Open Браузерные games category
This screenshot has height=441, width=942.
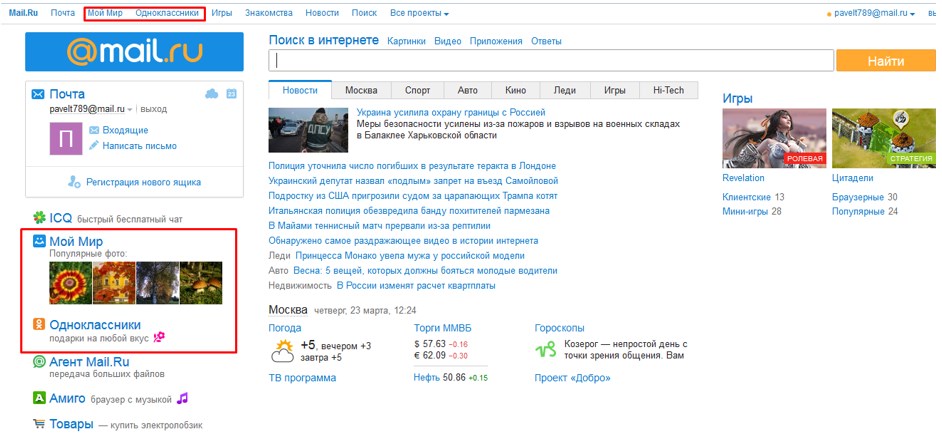858,197
